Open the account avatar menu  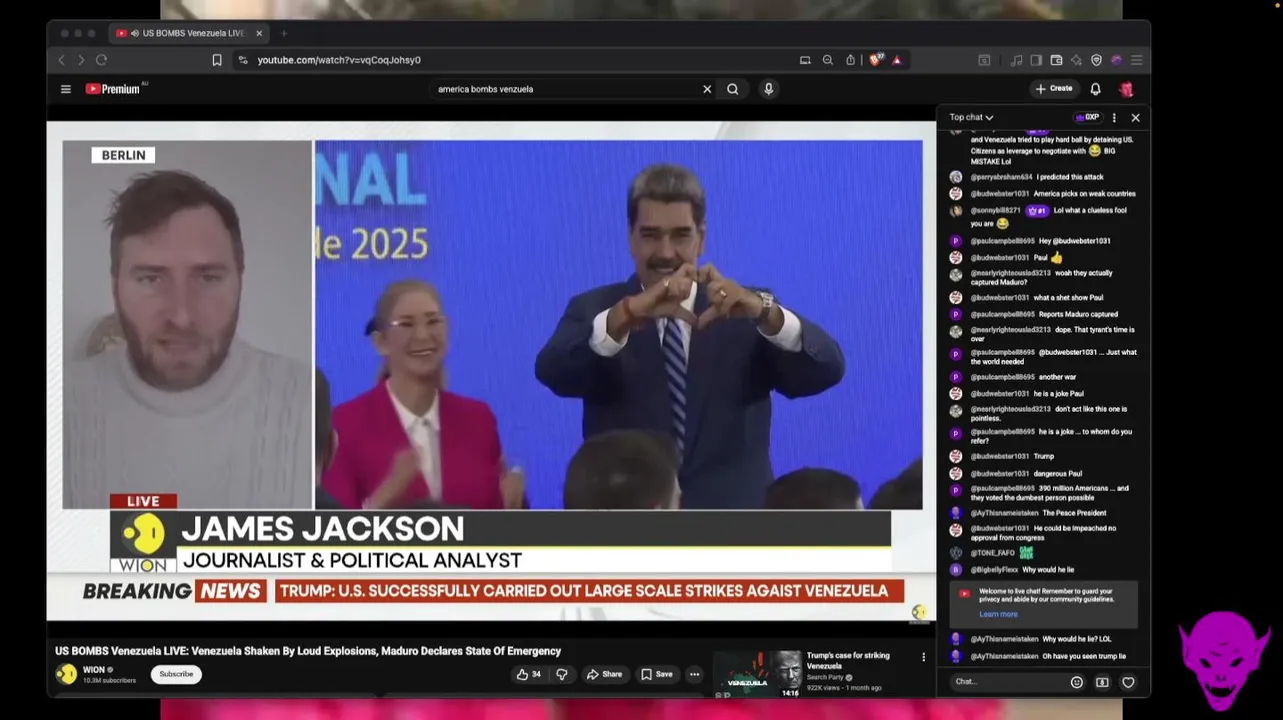[1126, 89]
